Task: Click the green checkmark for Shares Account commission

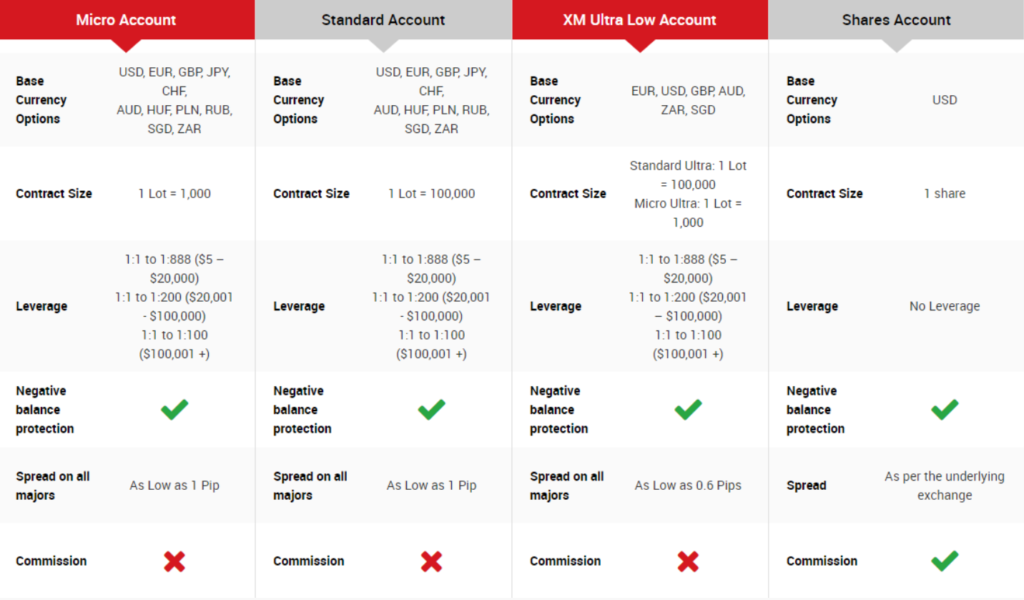Action: pyautogui.click(x=944, y=561)
